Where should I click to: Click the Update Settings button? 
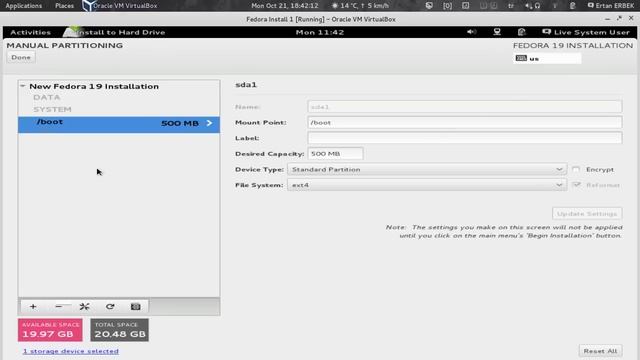coord(587,213)
